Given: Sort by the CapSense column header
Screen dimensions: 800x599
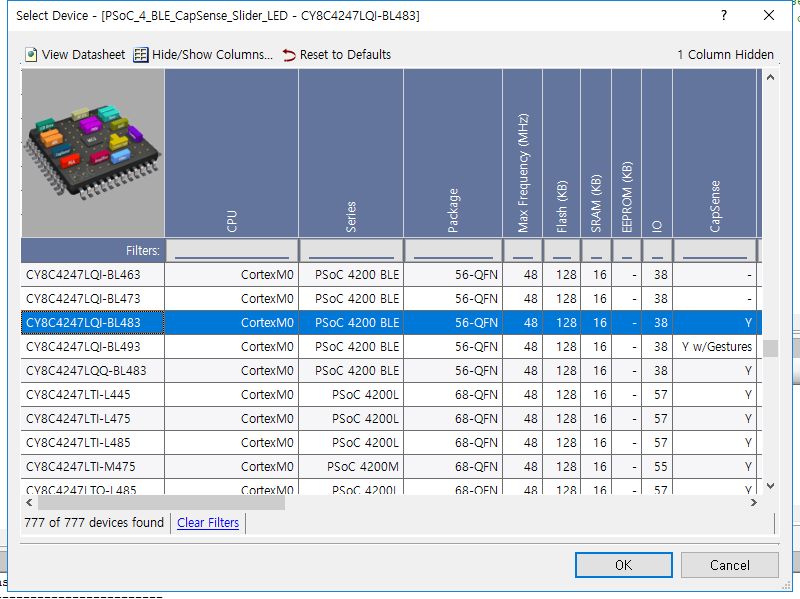Looking at the screenshot, I should point(714,153).
